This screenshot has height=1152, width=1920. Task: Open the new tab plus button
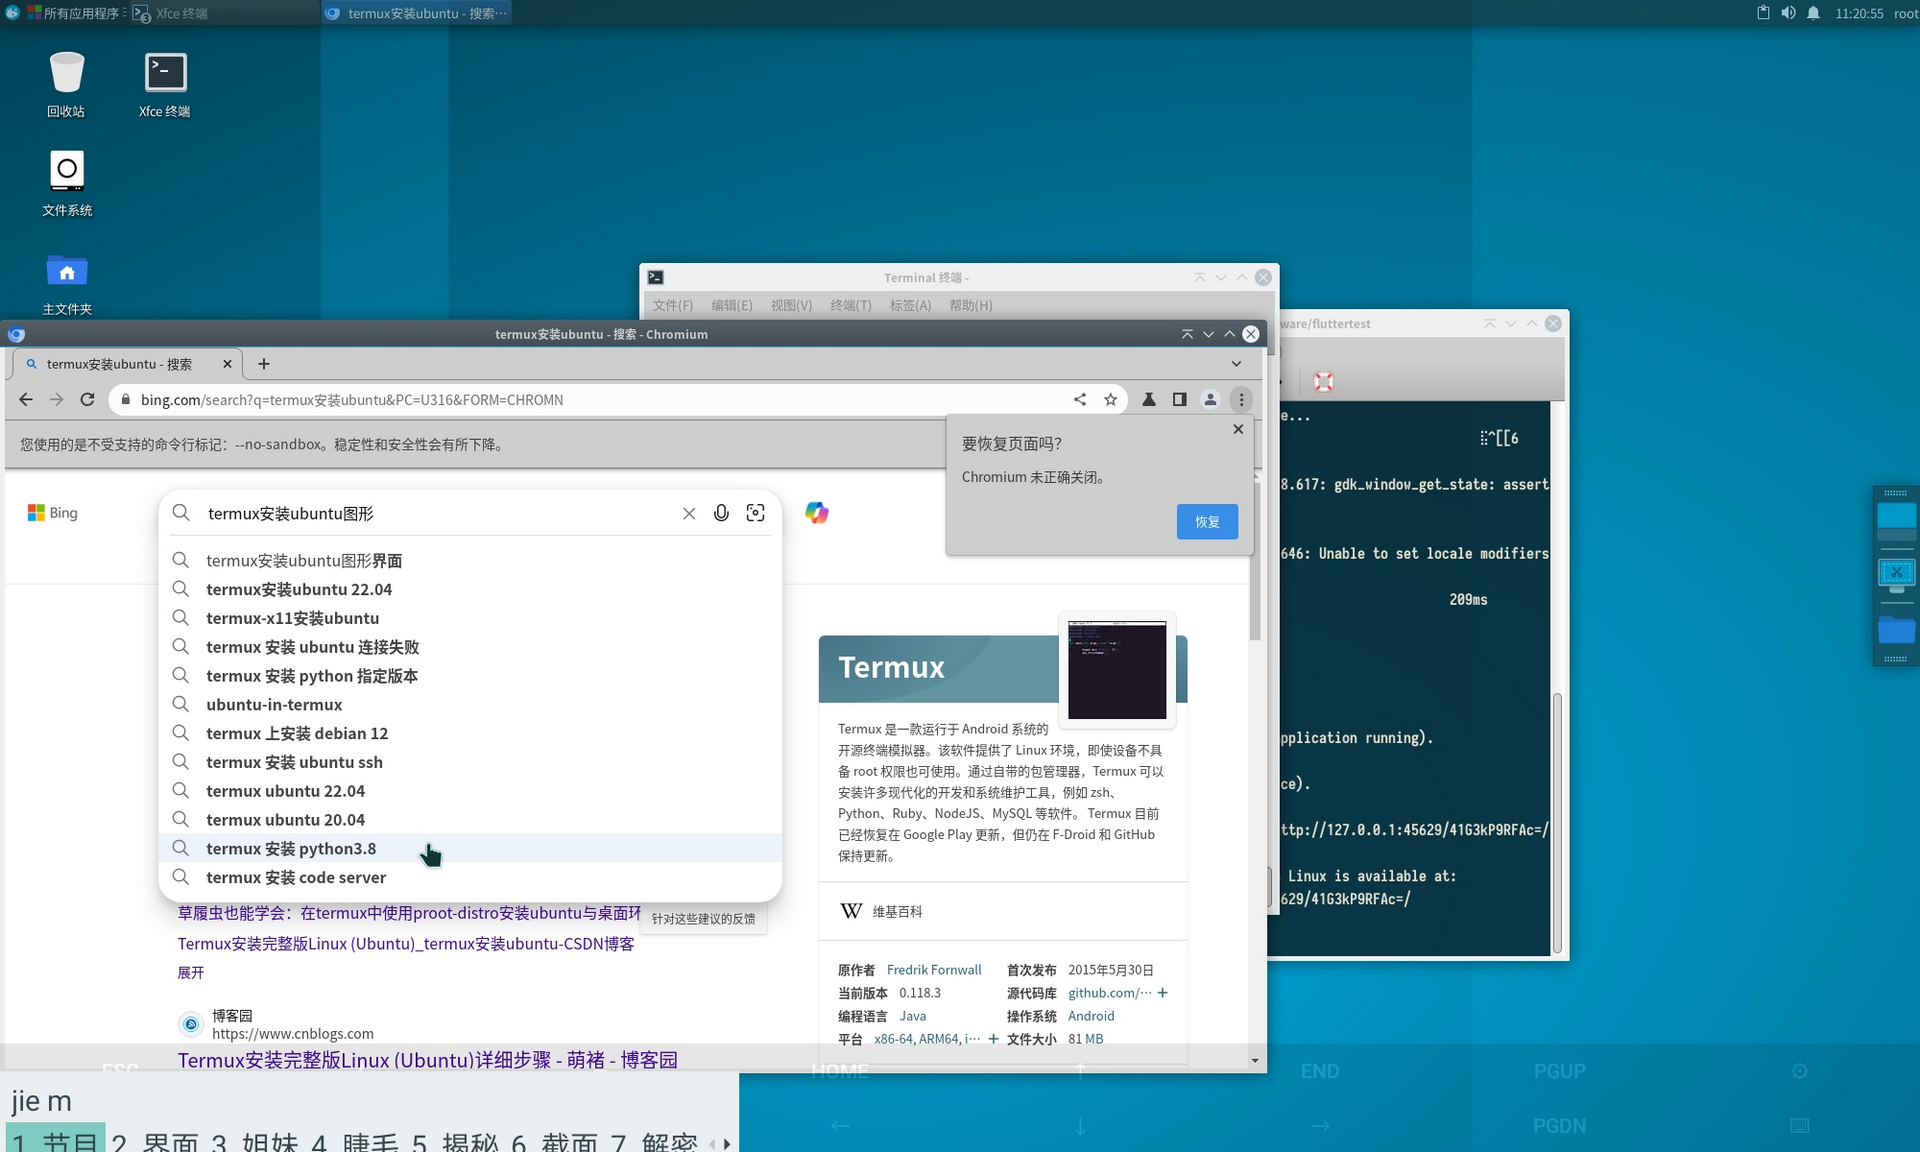[x=264, y=364]
